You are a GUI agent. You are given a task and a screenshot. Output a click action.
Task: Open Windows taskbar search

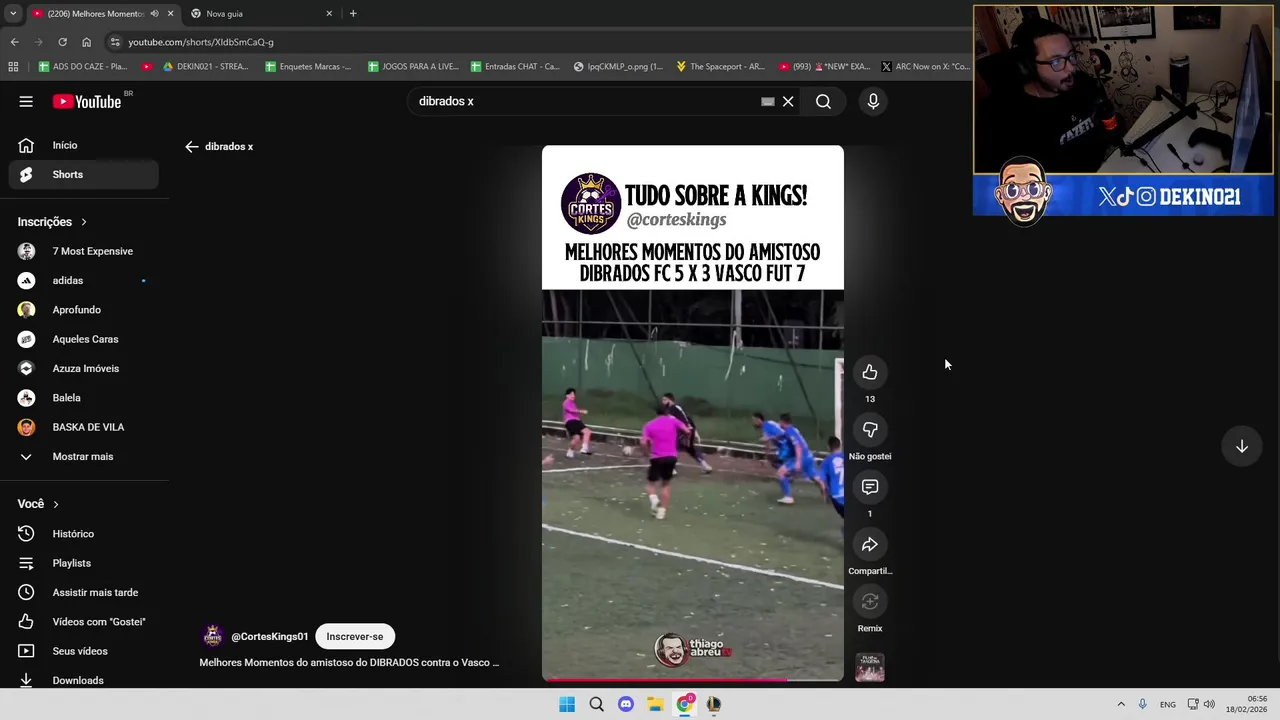[596, 704]
